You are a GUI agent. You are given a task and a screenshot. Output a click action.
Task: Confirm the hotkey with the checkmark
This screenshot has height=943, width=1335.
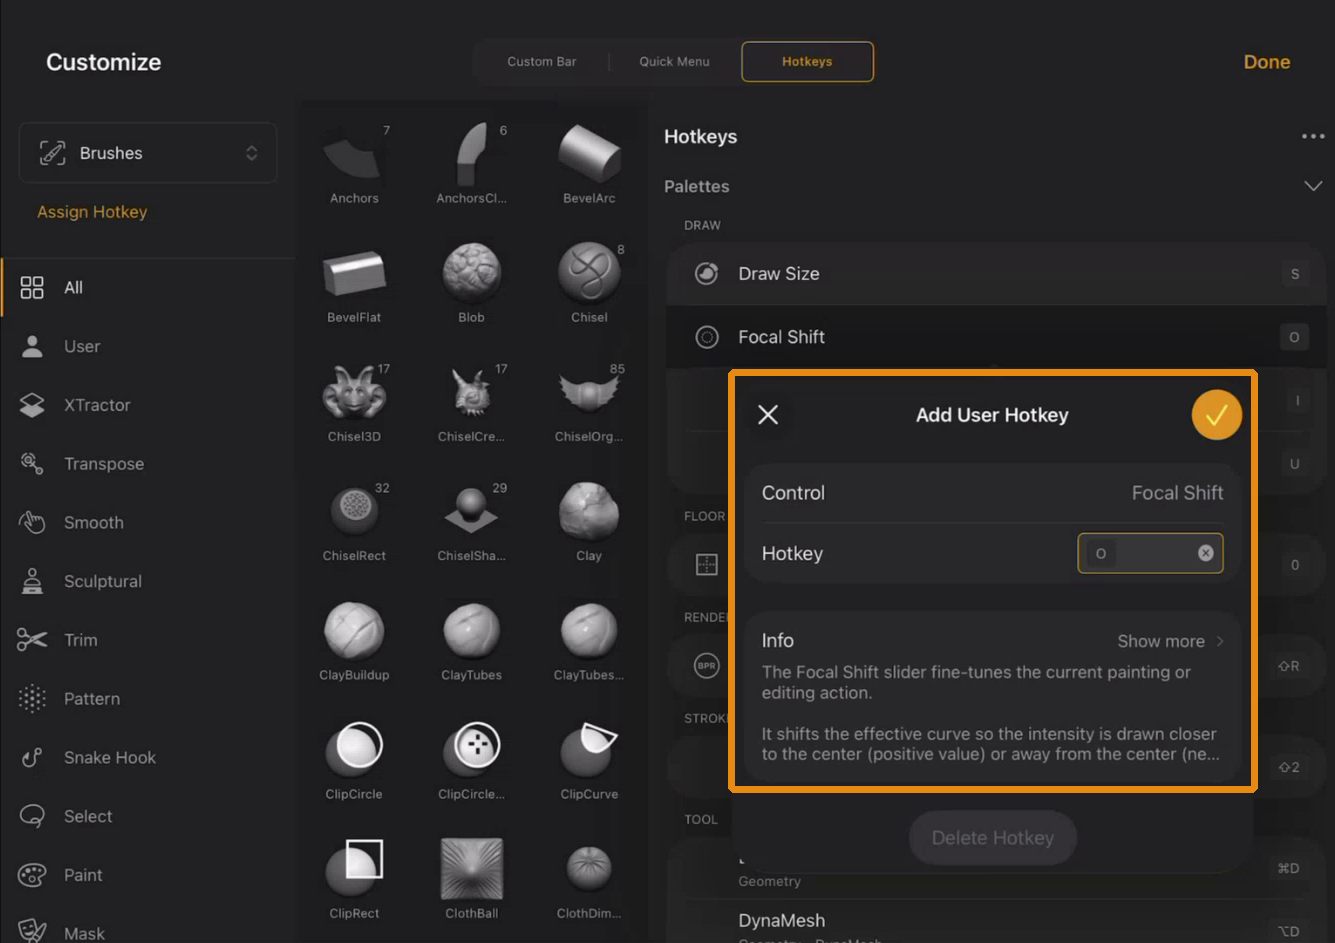pyautogui.click(x=1216, y=415)
